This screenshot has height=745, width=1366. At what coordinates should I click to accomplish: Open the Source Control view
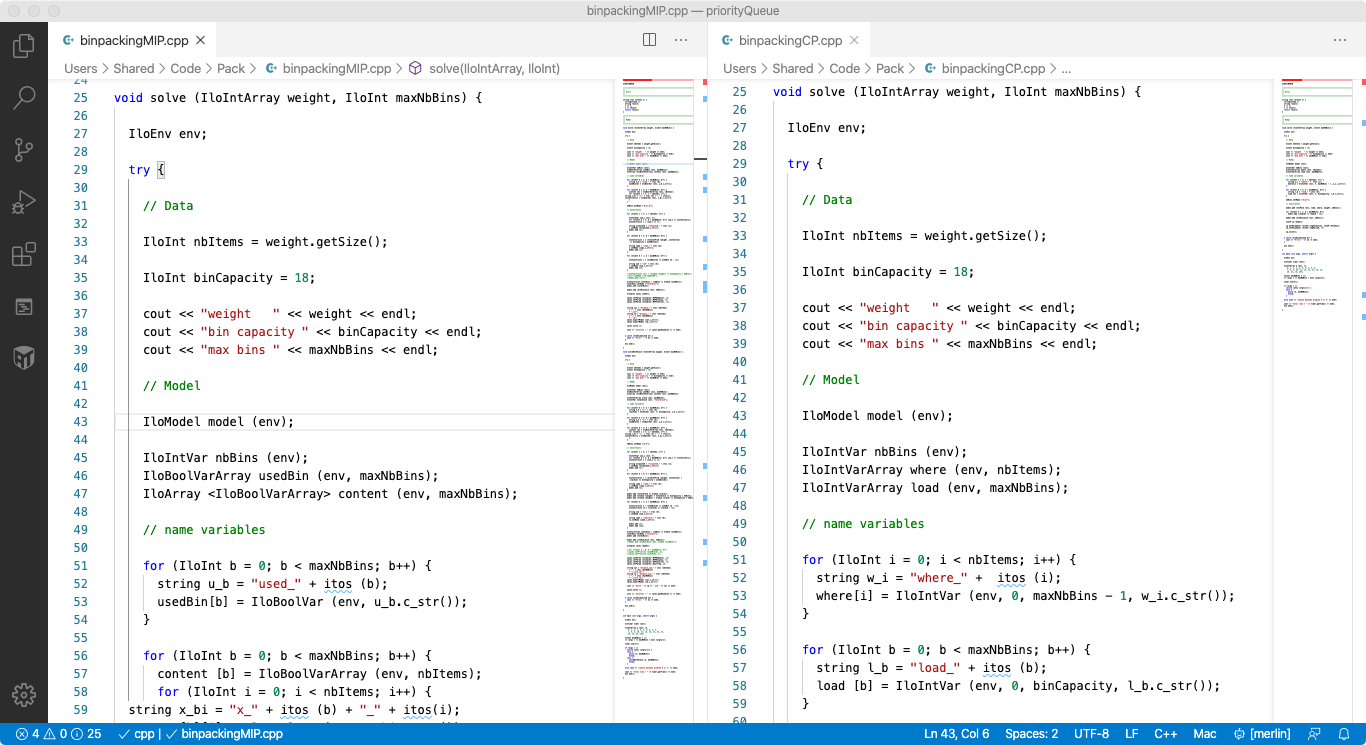tap(24, 150)
